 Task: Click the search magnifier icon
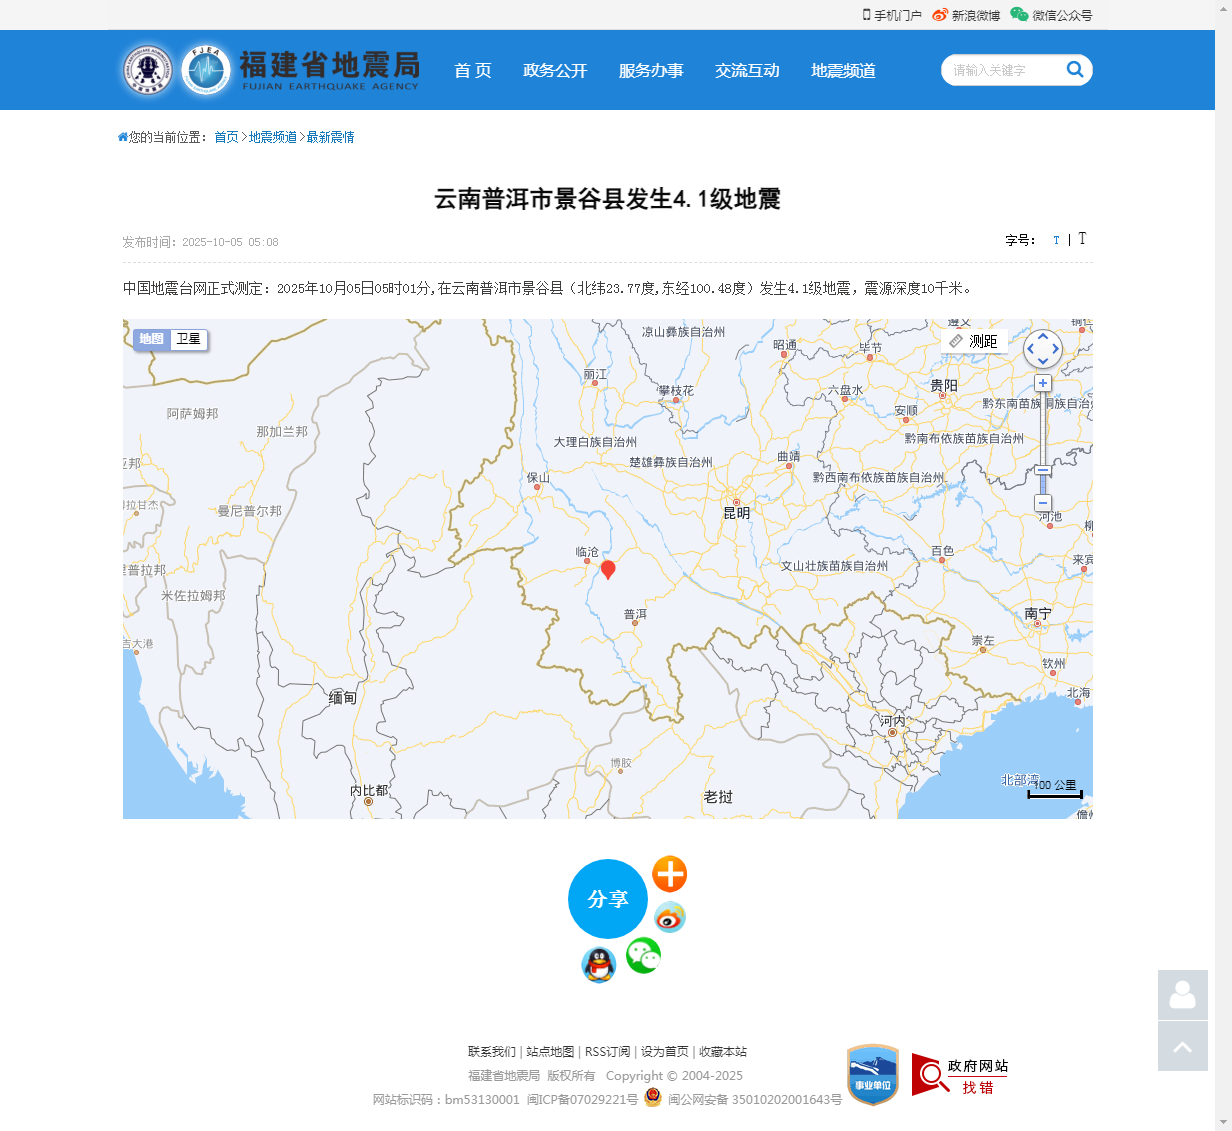coord(1075,70)
